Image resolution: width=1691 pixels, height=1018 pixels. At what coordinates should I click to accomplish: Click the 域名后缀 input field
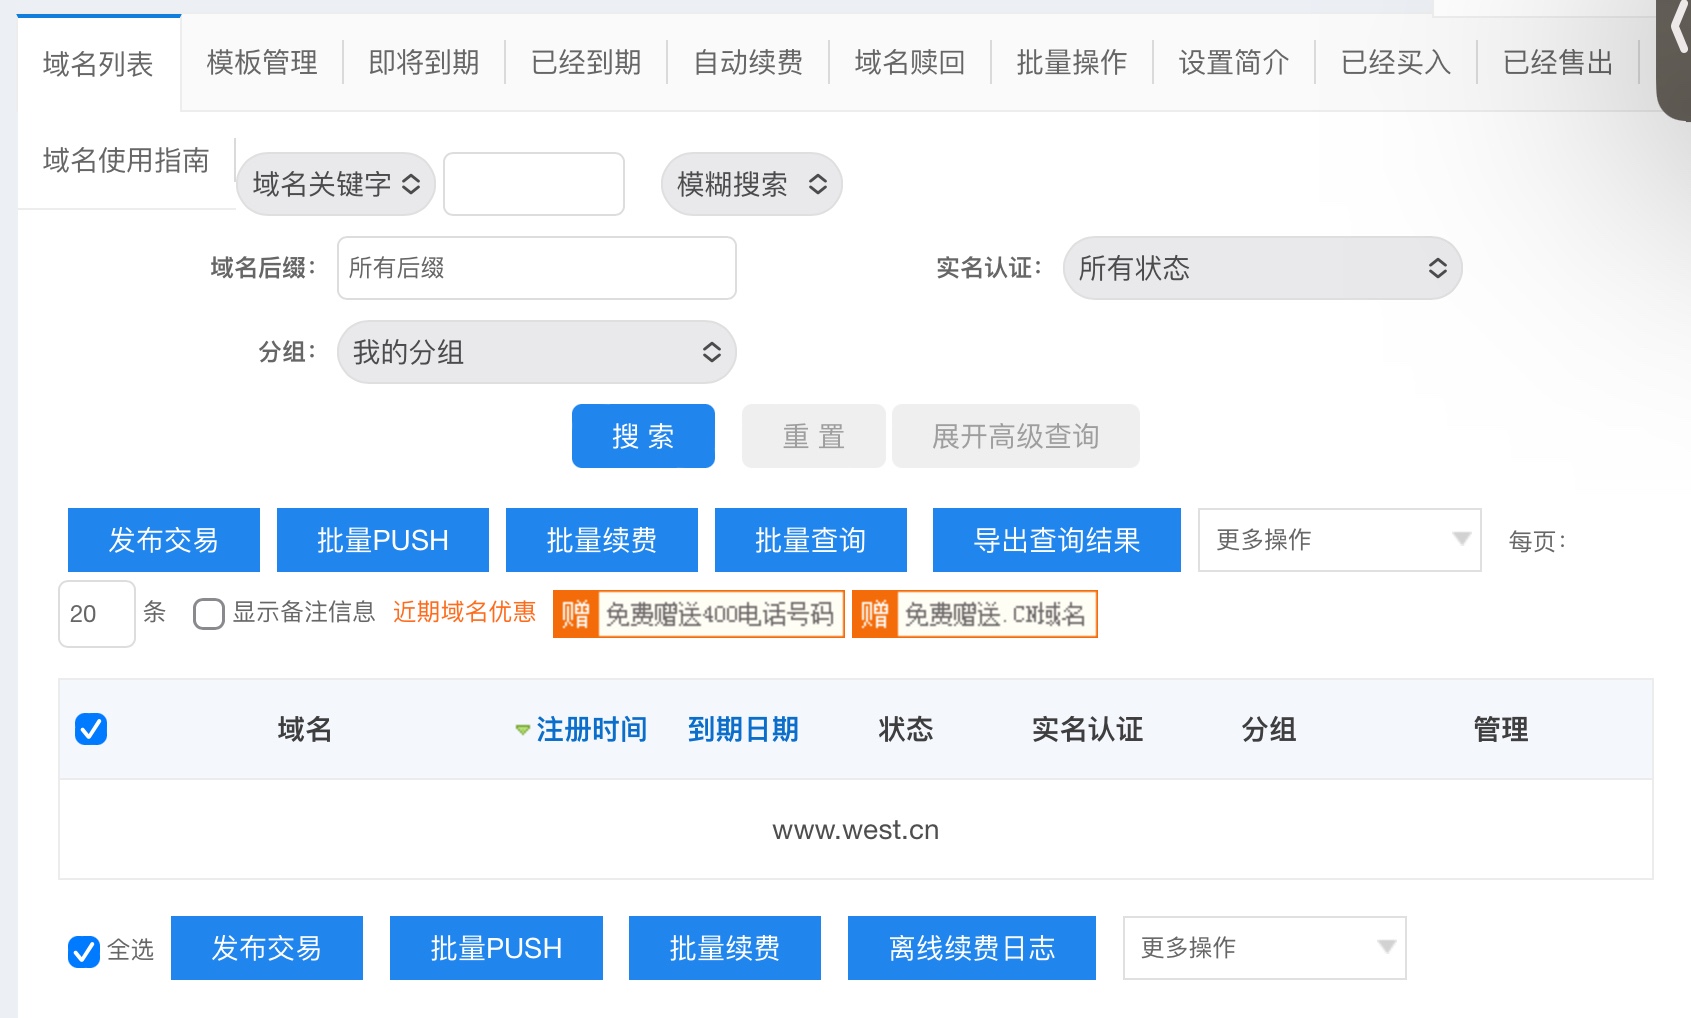[536, 268]
